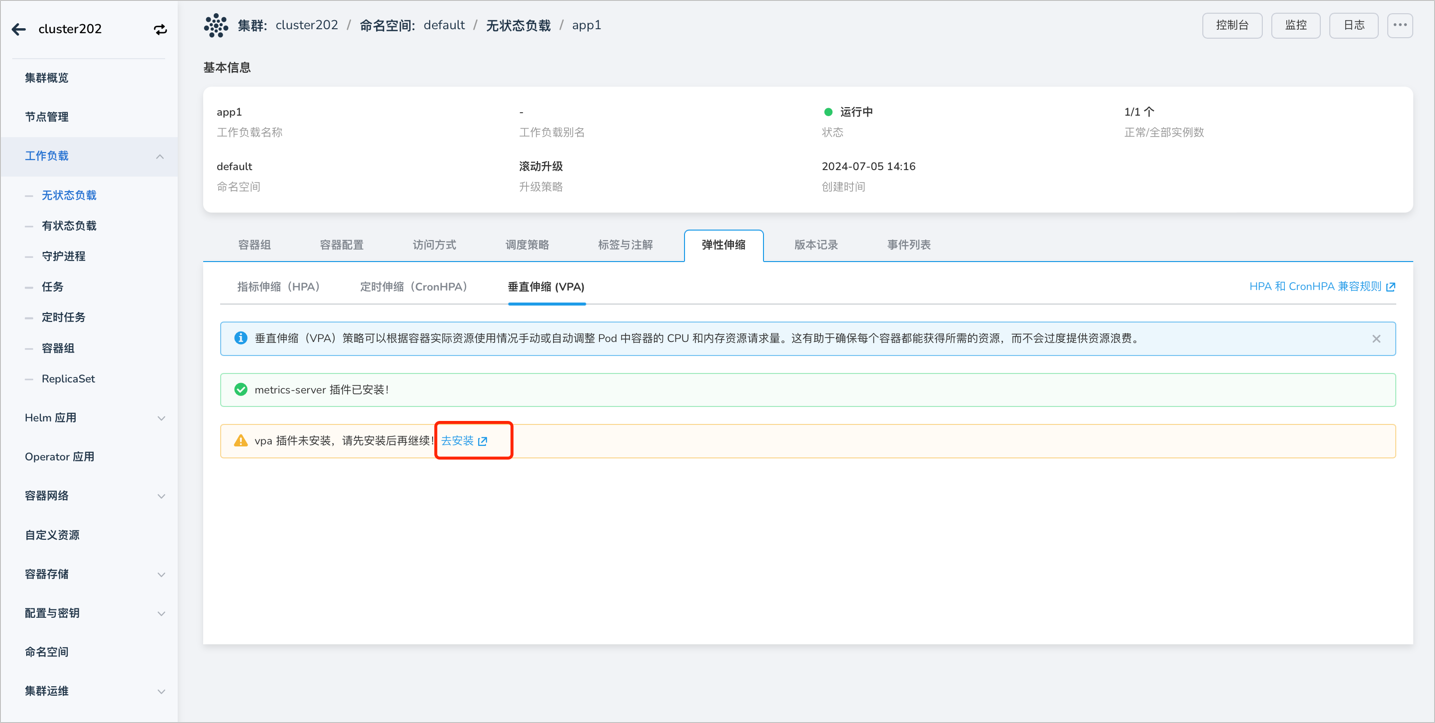Click the 控制台 button

[x=1232, y=26]
